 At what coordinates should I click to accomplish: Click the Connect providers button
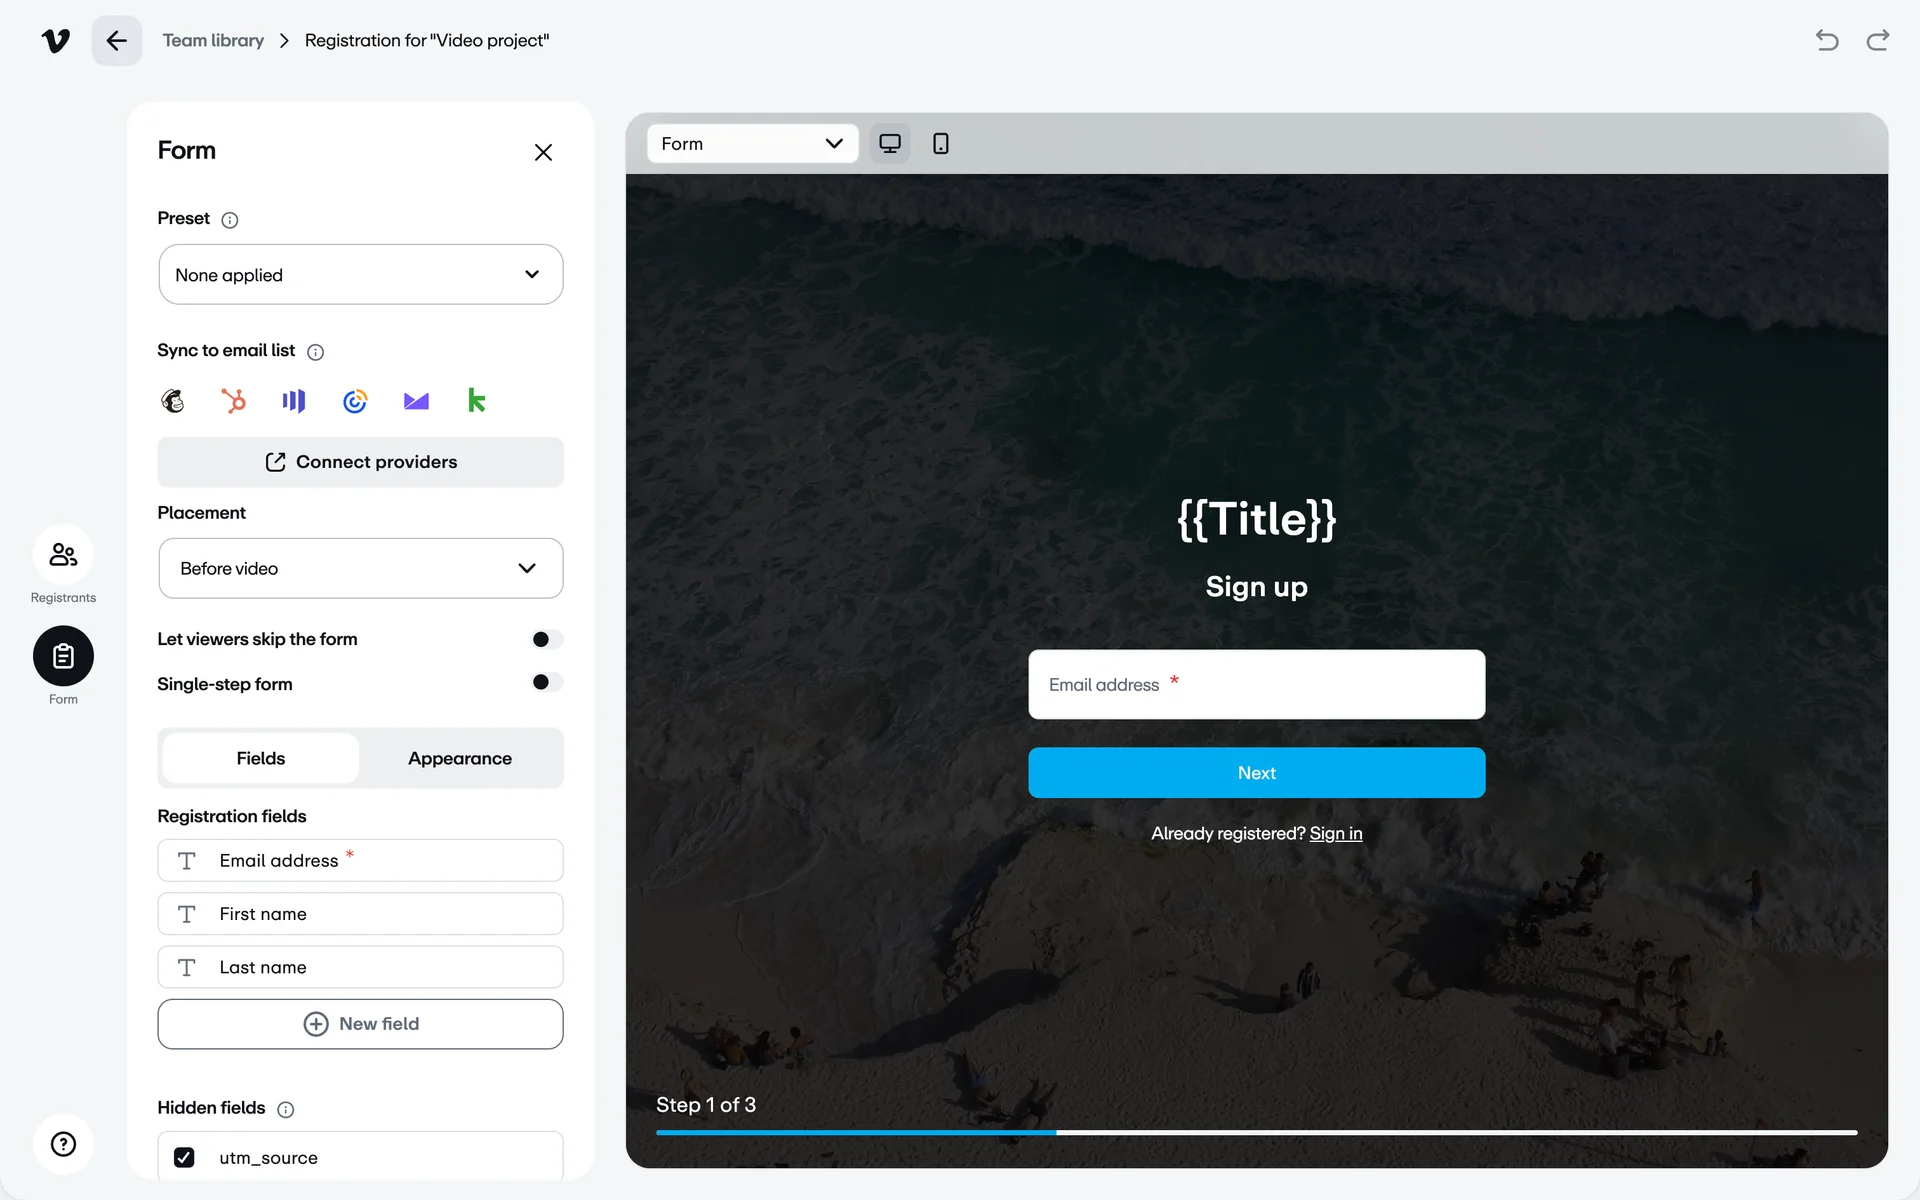click(x=360, y=462)
